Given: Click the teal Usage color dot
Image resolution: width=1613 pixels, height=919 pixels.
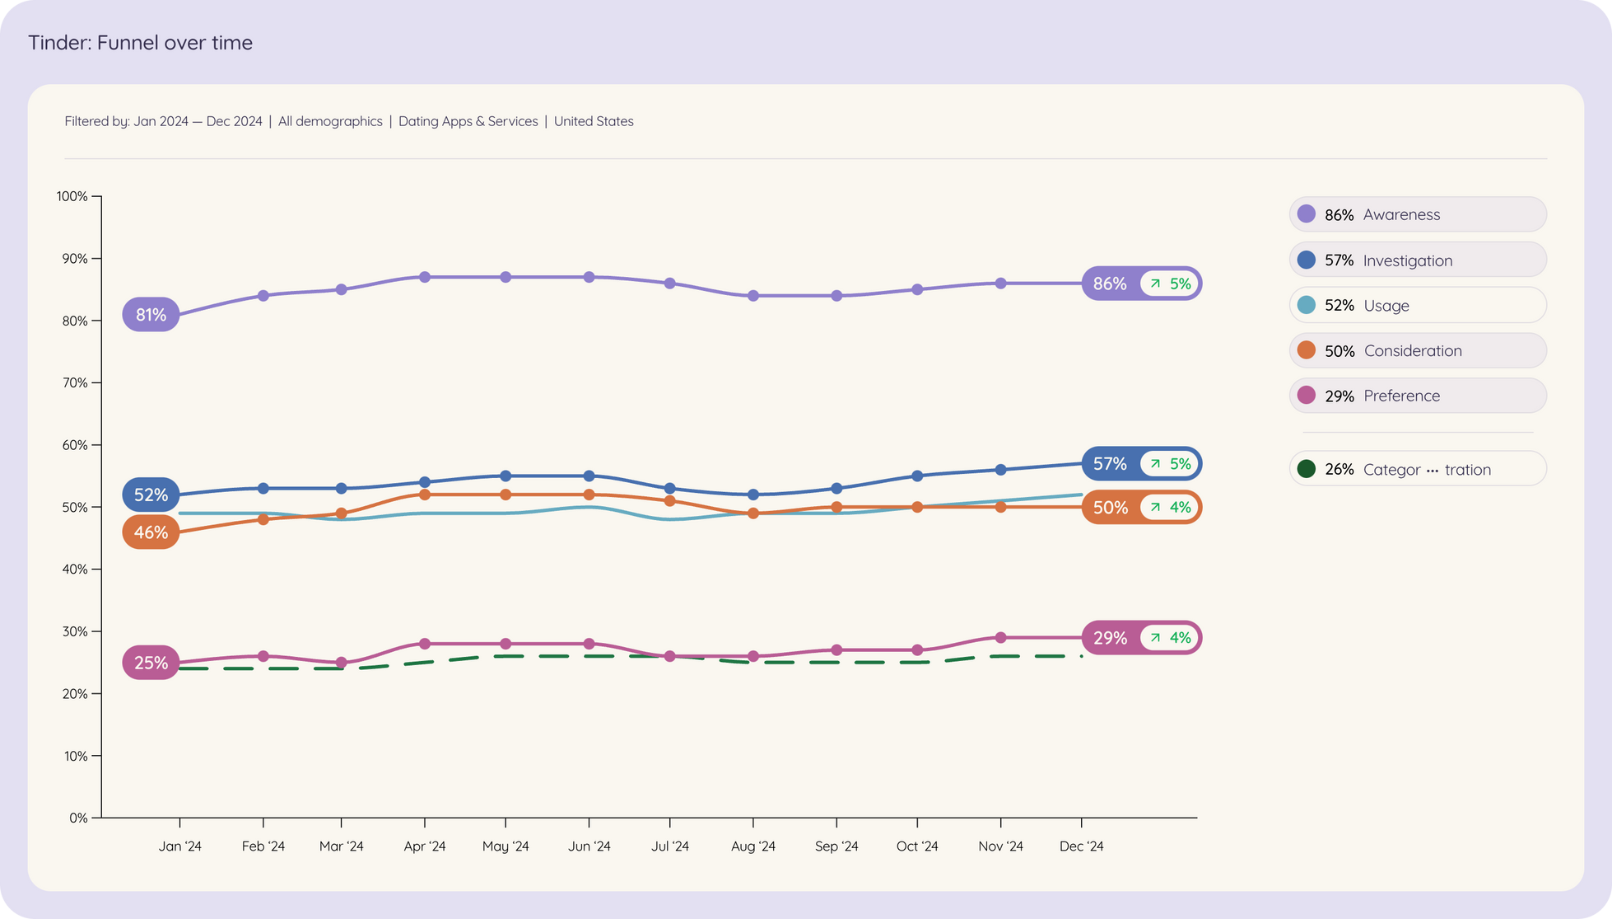Looking at the screenshot, I should (1306, 305).
